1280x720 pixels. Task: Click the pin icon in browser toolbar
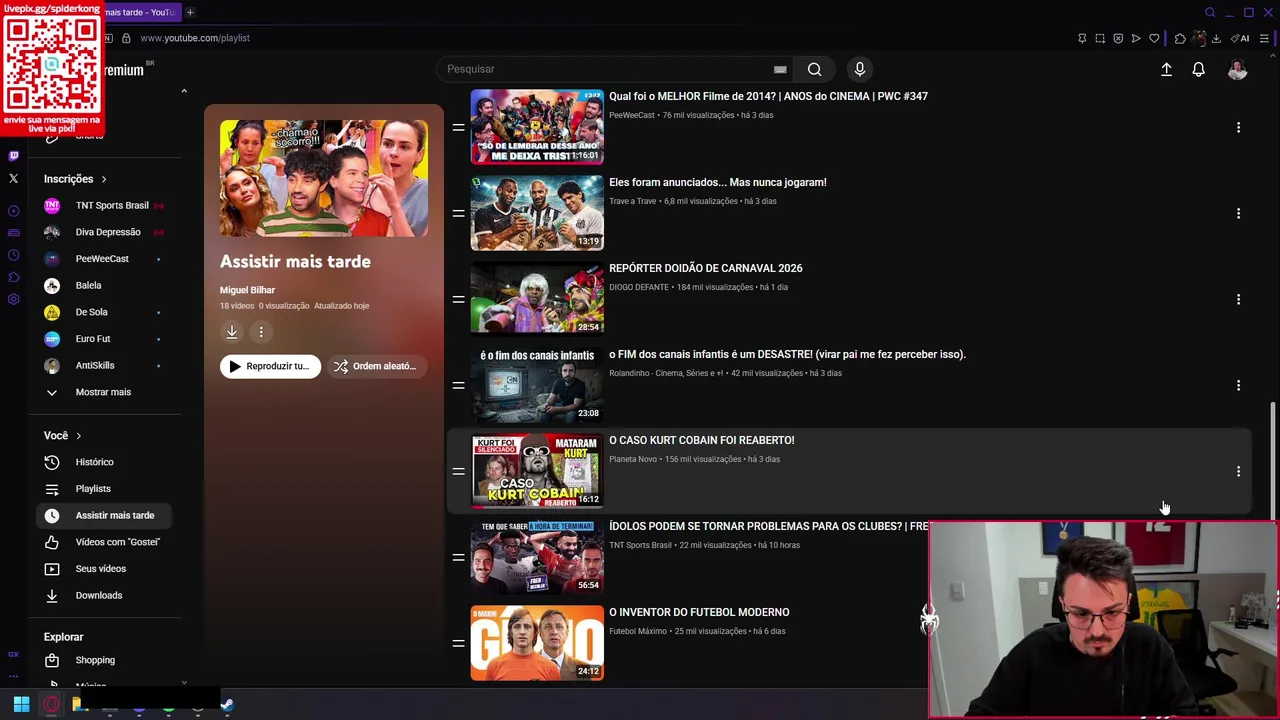(x=1082, y=38)
